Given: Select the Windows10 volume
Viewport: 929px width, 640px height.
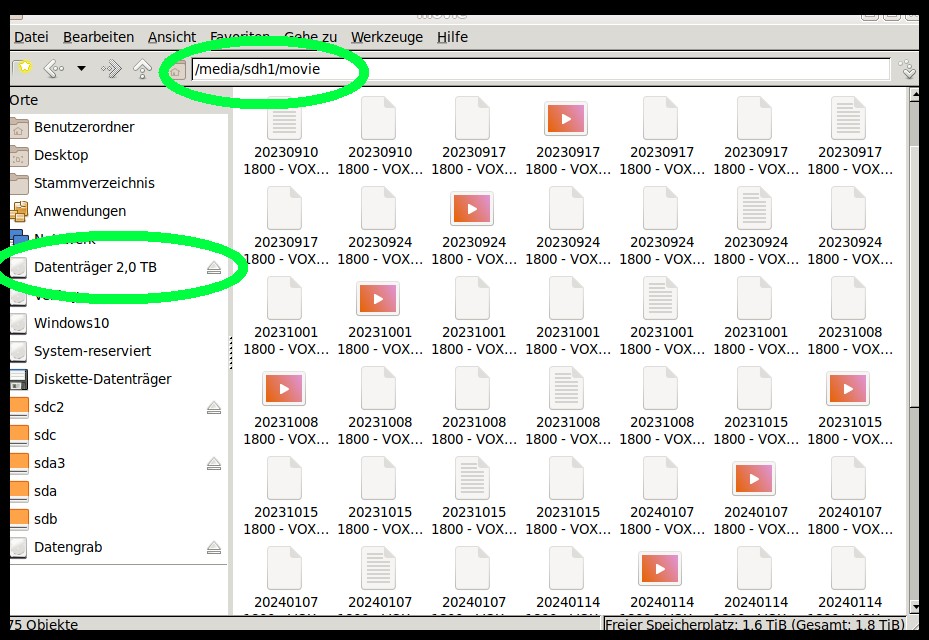Looking at the screenshot, I should click(118, 323).
